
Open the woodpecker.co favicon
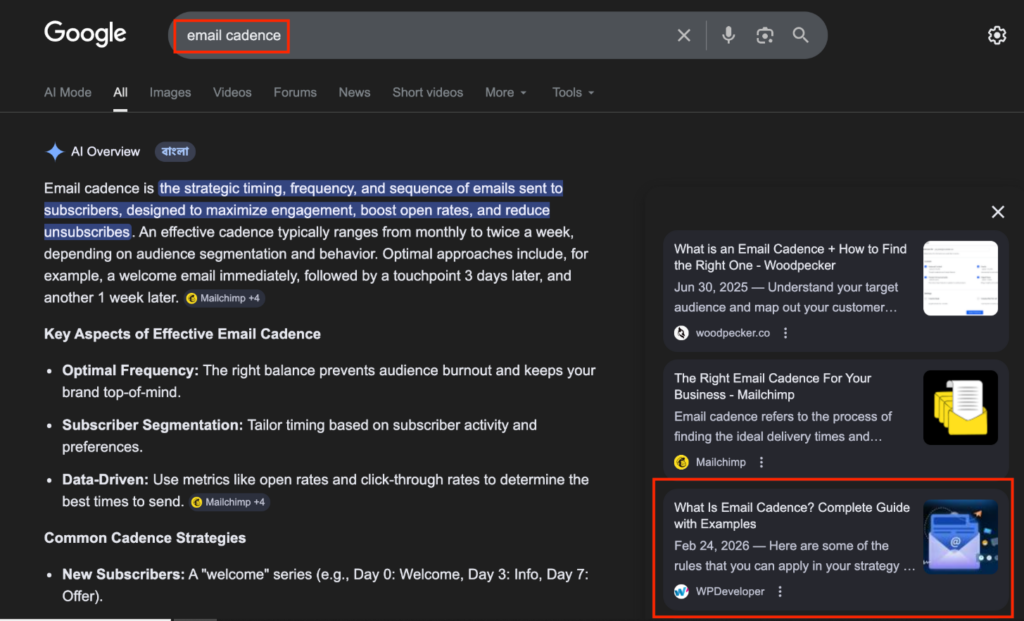click(681, 333)
